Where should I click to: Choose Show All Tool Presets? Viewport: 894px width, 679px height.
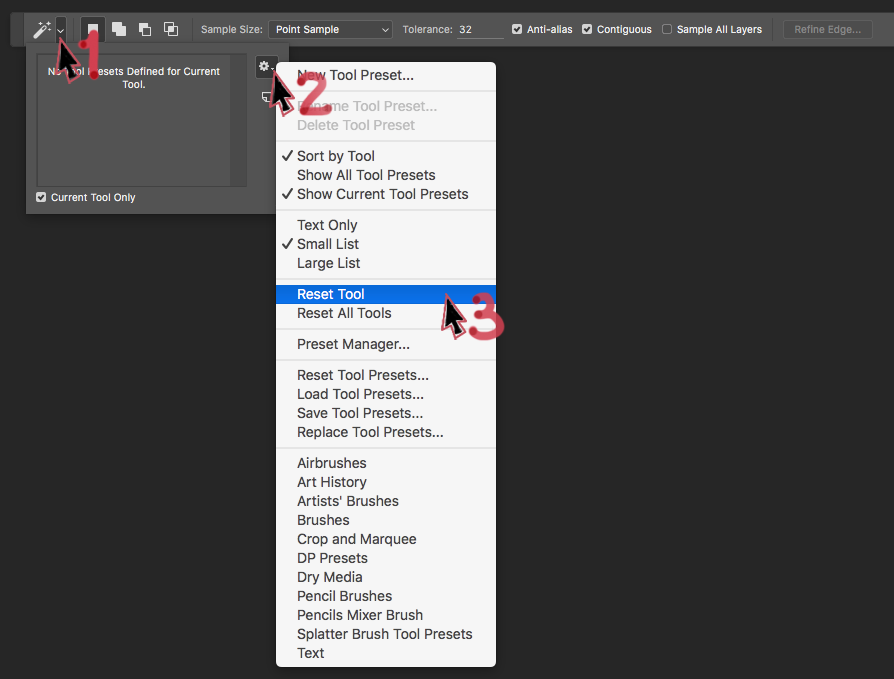386,175
